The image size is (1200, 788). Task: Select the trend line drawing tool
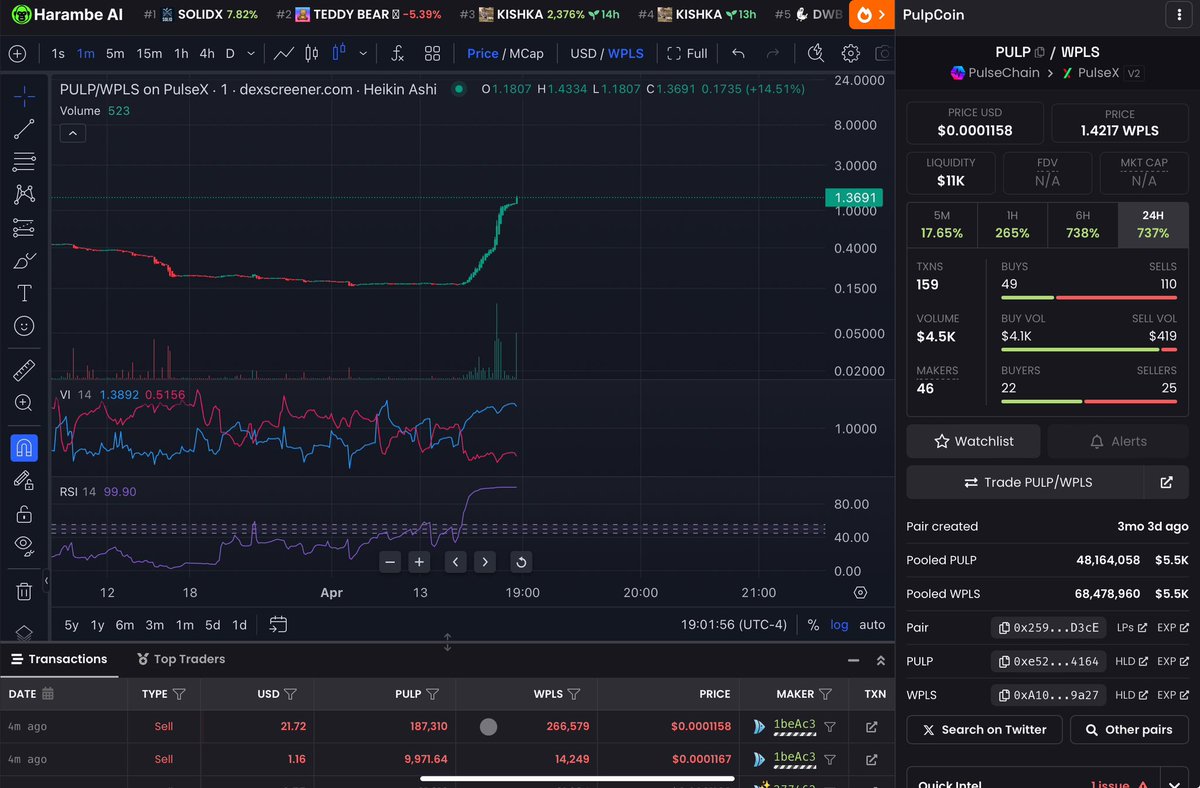[25, 128]
